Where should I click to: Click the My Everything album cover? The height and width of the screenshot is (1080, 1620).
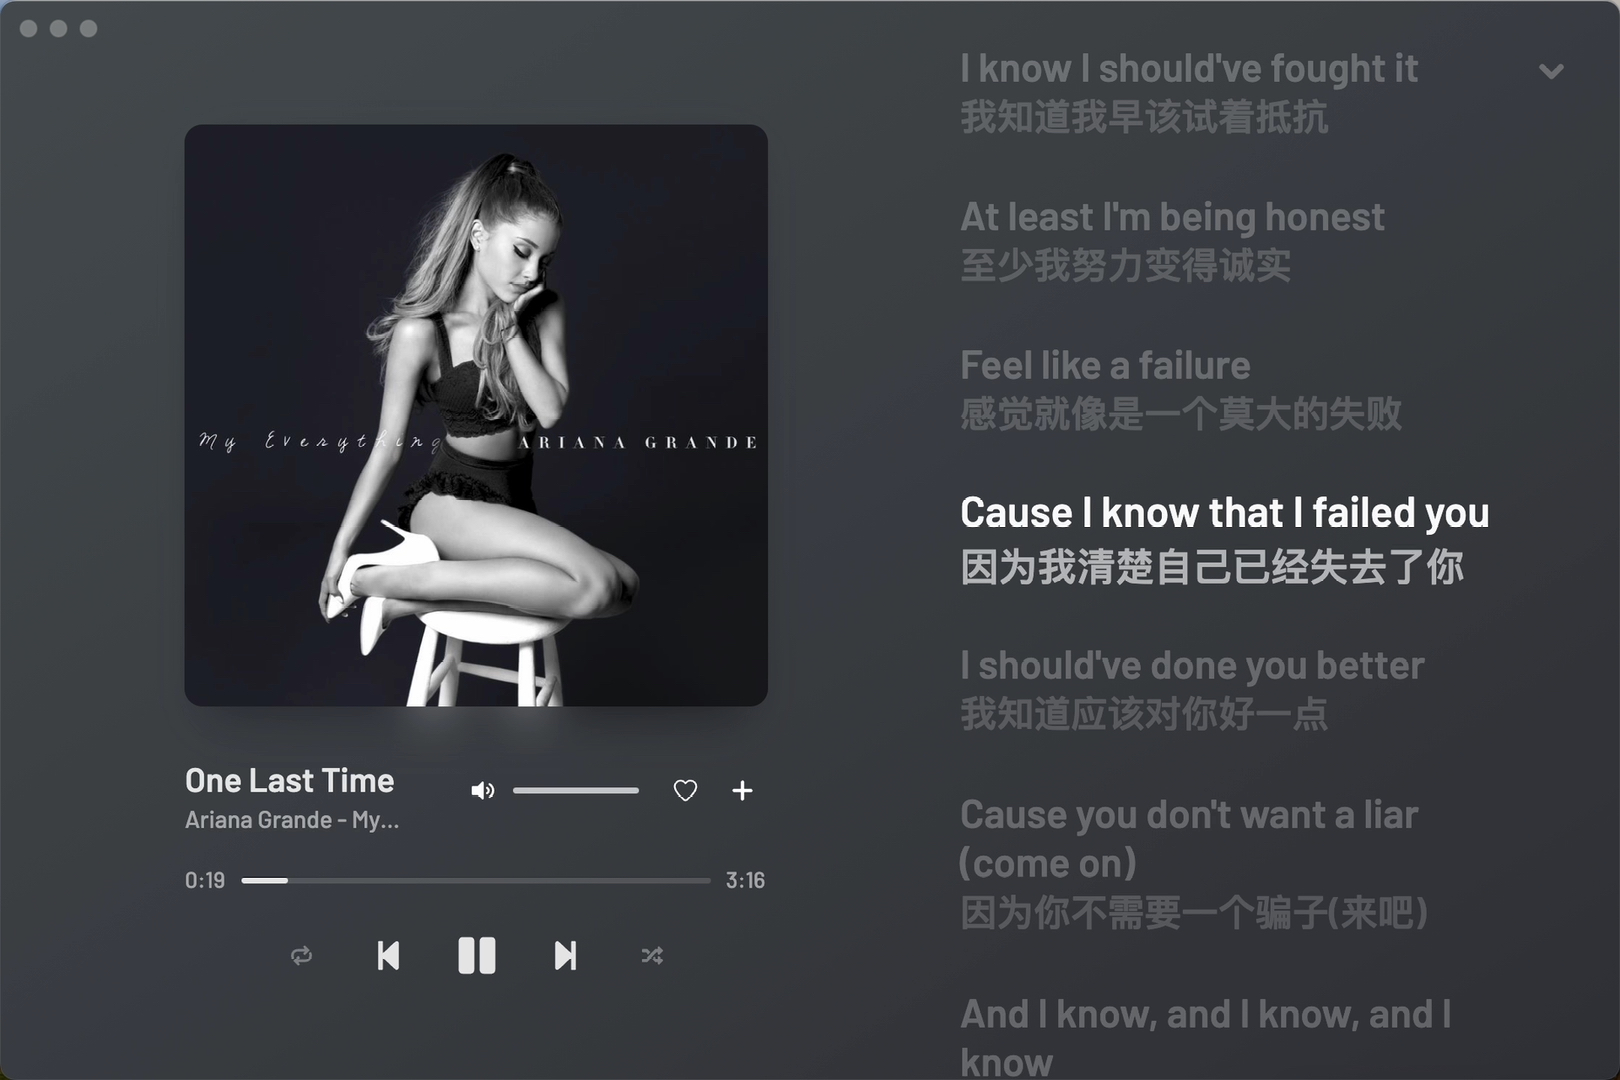(476, 415)
